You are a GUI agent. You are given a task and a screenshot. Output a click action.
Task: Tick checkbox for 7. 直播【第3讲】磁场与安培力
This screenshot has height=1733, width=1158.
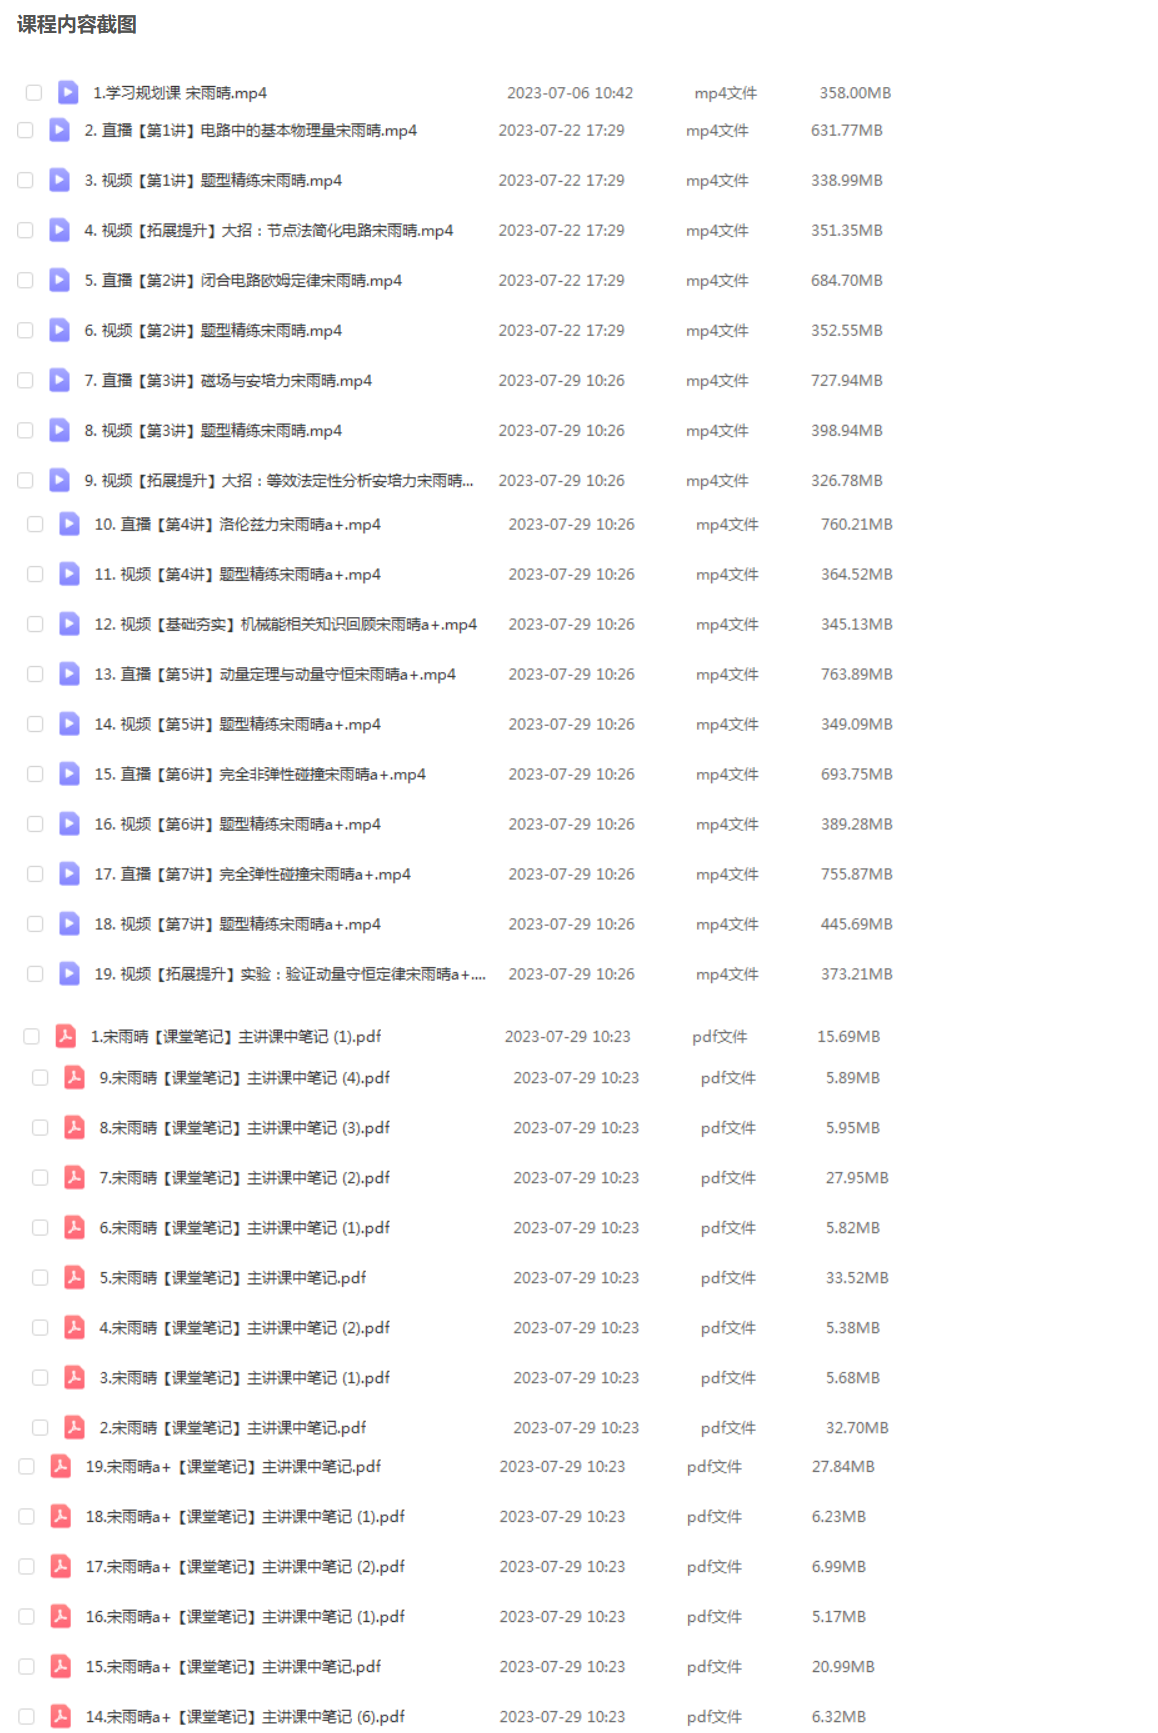click(x=26, y=380)
